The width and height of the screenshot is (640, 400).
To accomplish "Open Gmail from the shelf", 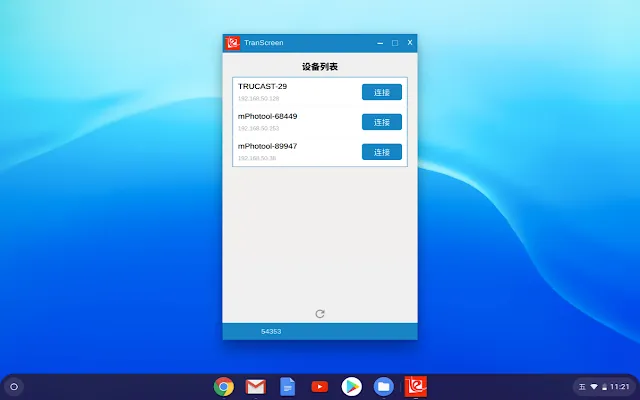I will coord(256,387).
